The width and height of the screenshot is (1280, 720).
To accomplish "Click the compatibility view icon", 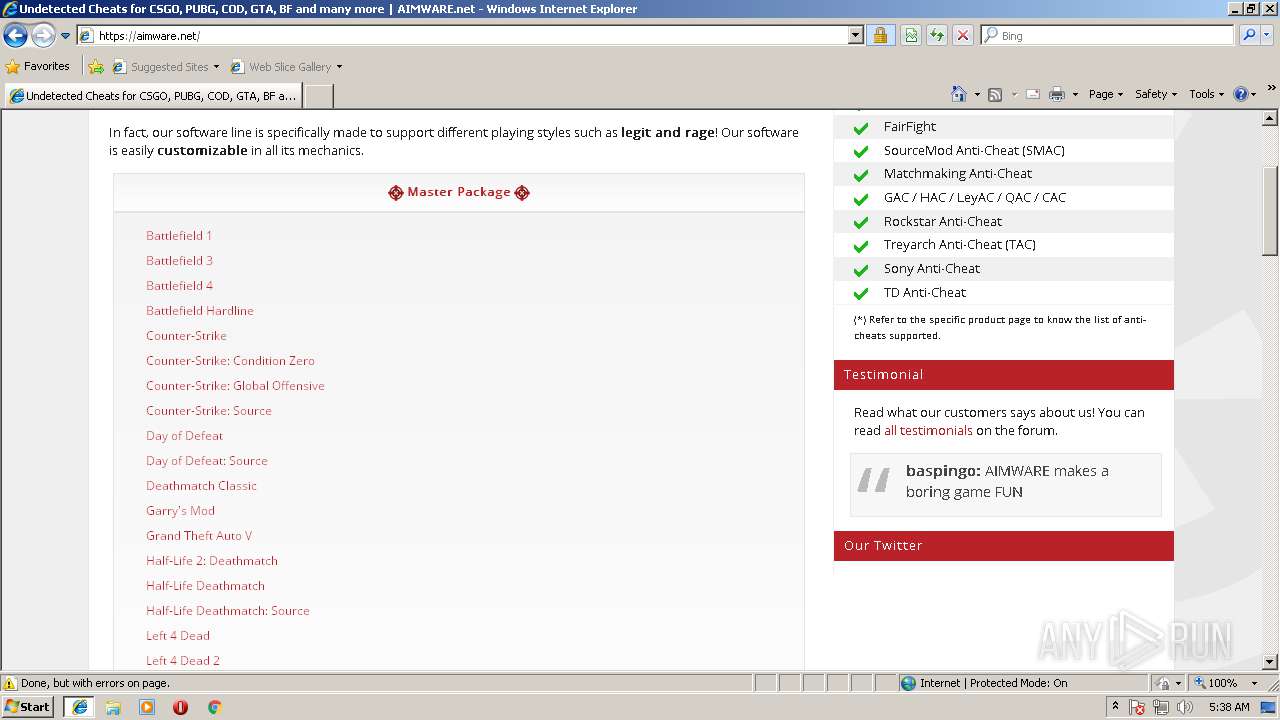I will pyautogui.click(x=911, y=35).
